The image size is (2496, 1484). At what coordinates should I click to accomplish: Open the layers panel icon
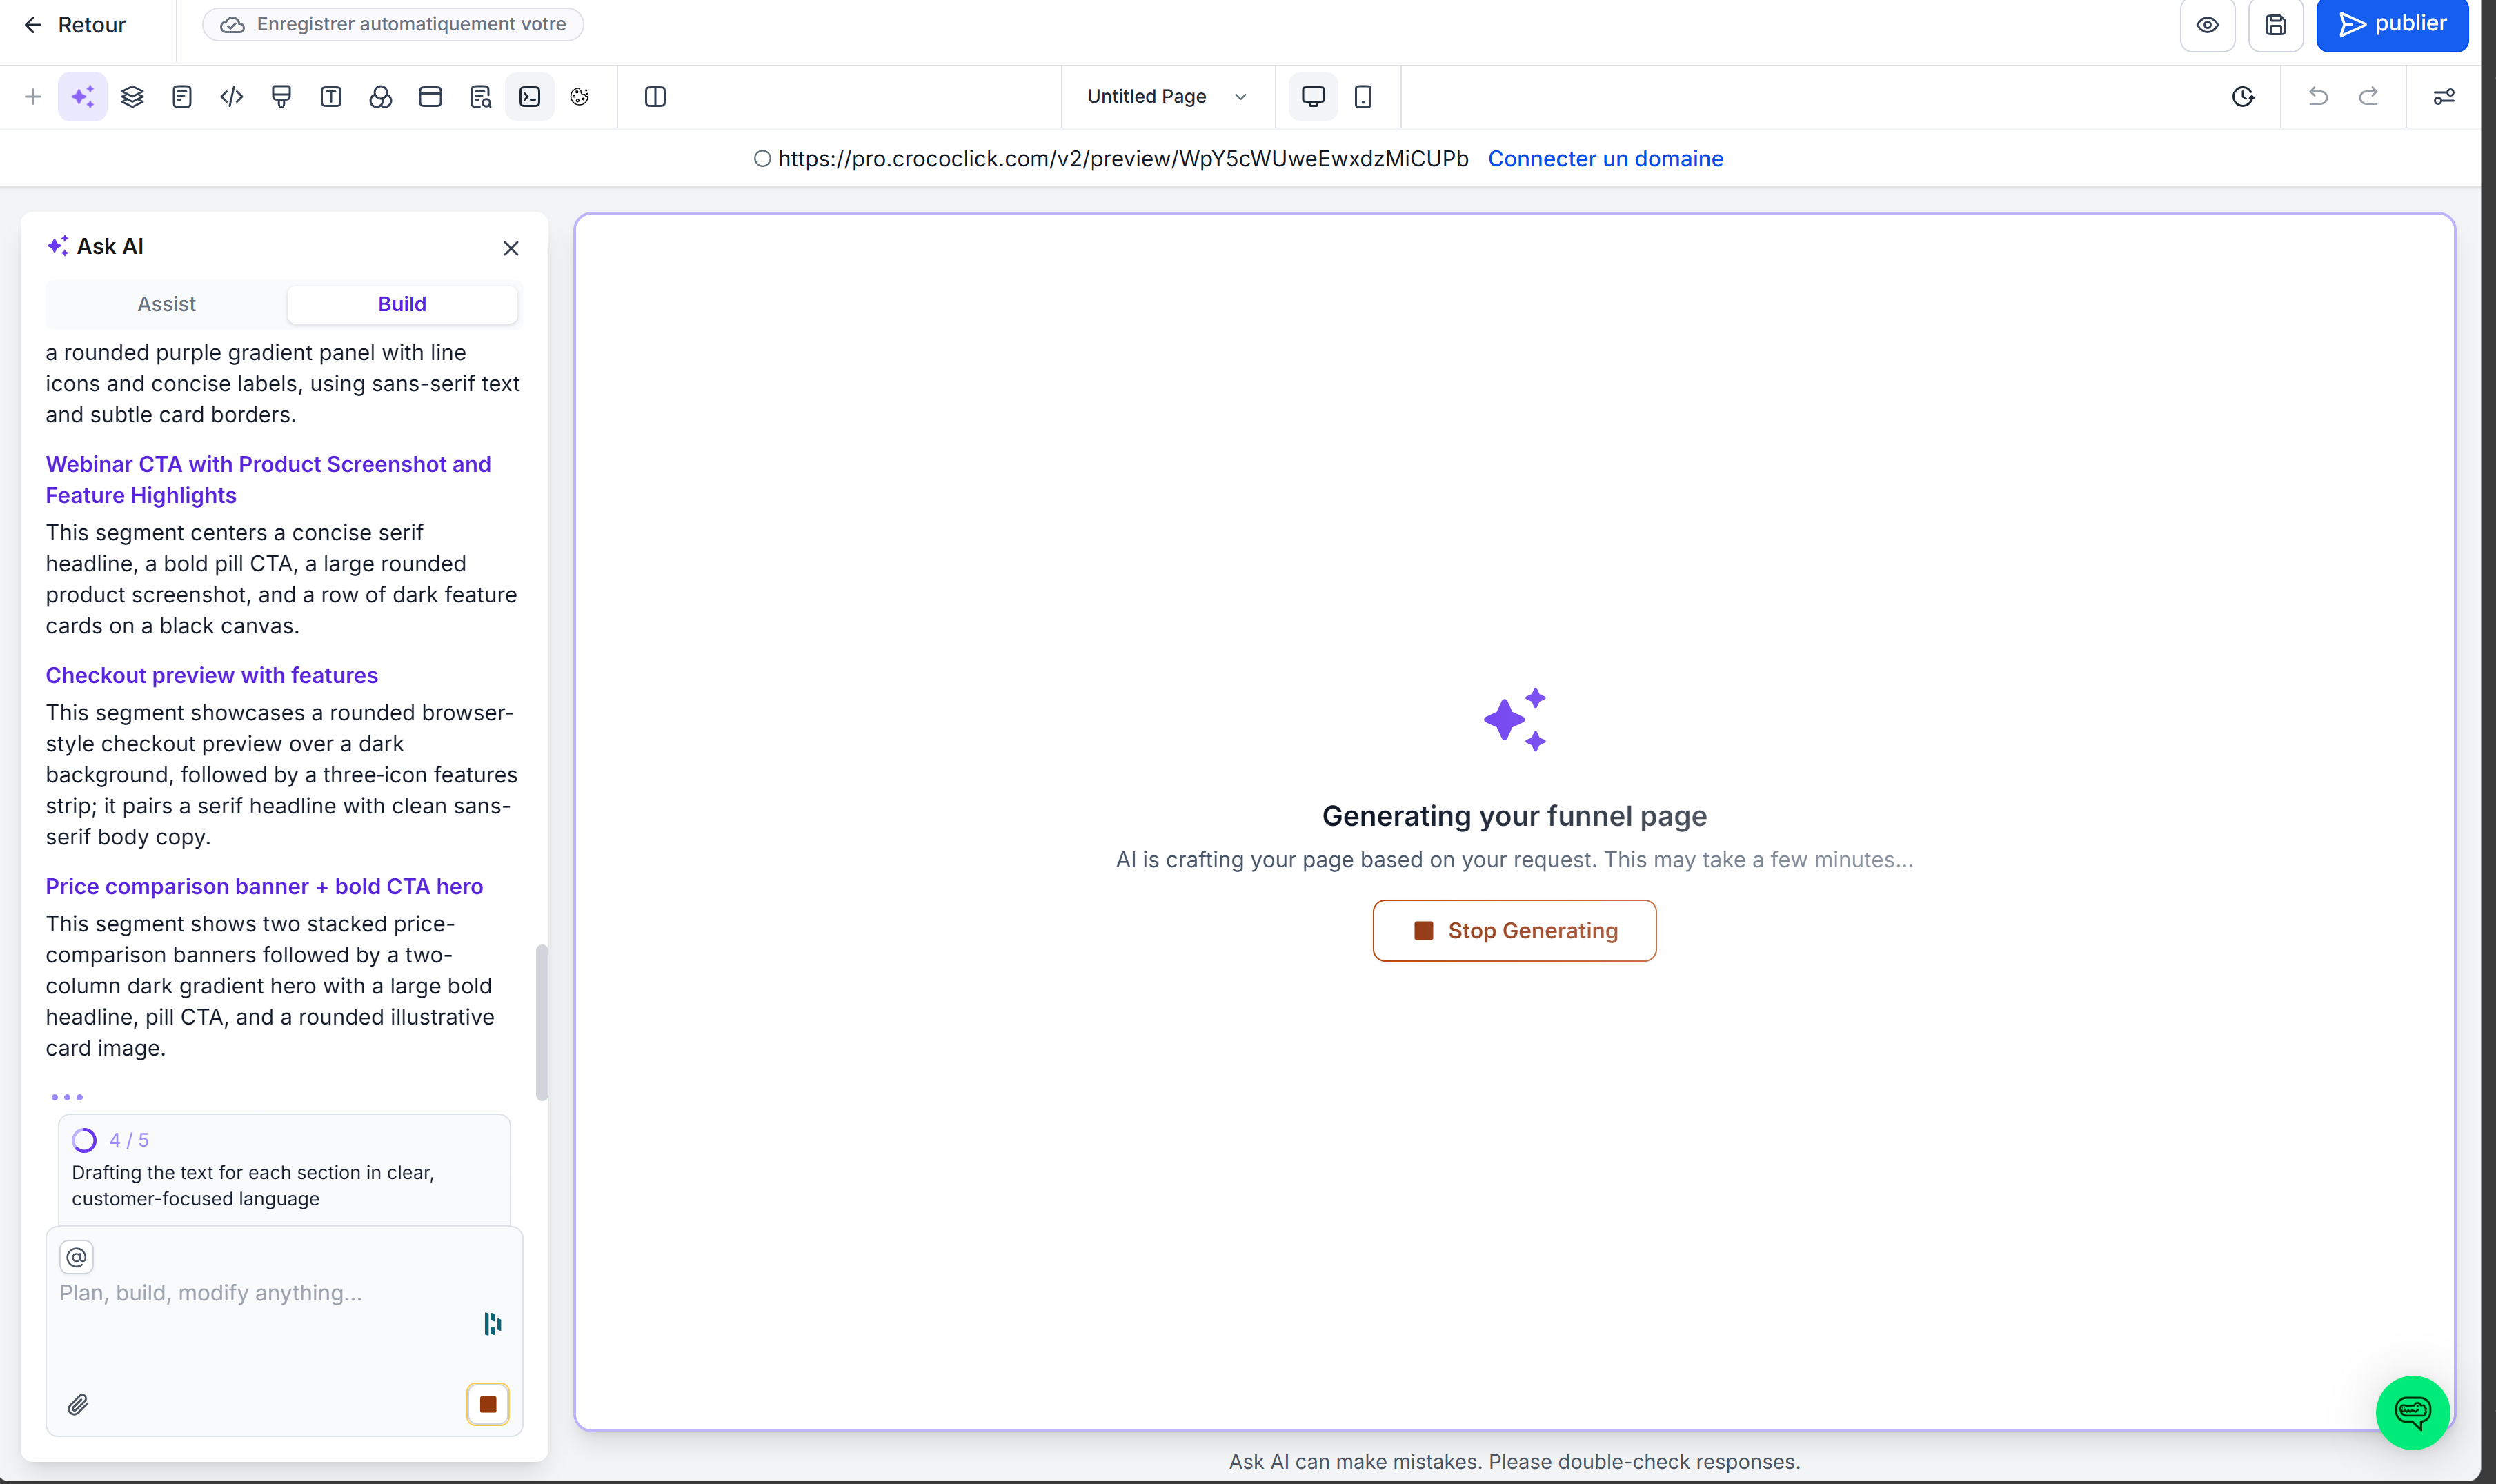click(x=132, y=97)
